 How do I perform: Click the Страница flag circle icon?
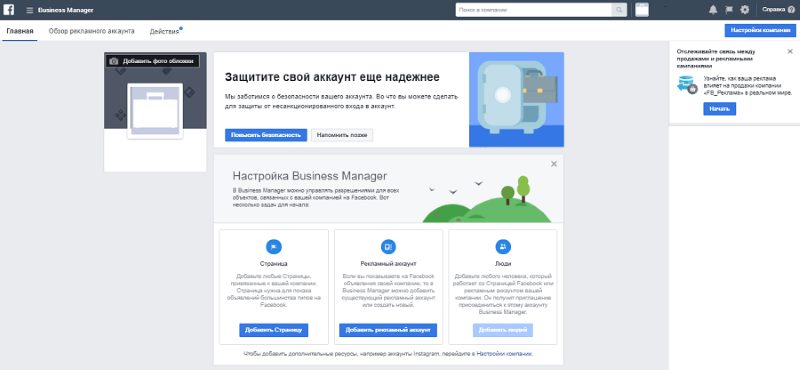pos(273,247)
